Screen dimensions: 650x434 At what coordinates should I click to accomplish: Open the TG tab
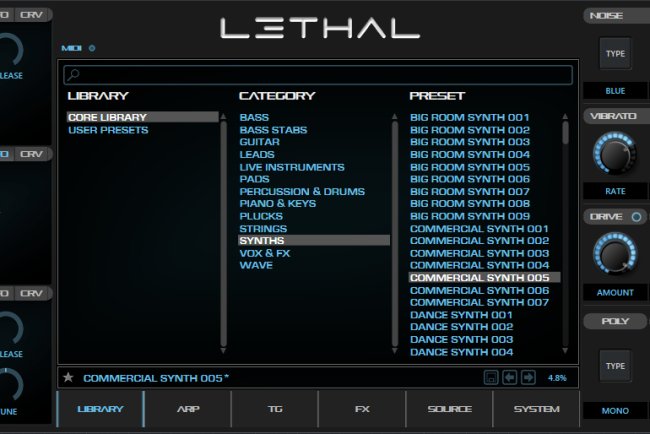click(275, 409)
